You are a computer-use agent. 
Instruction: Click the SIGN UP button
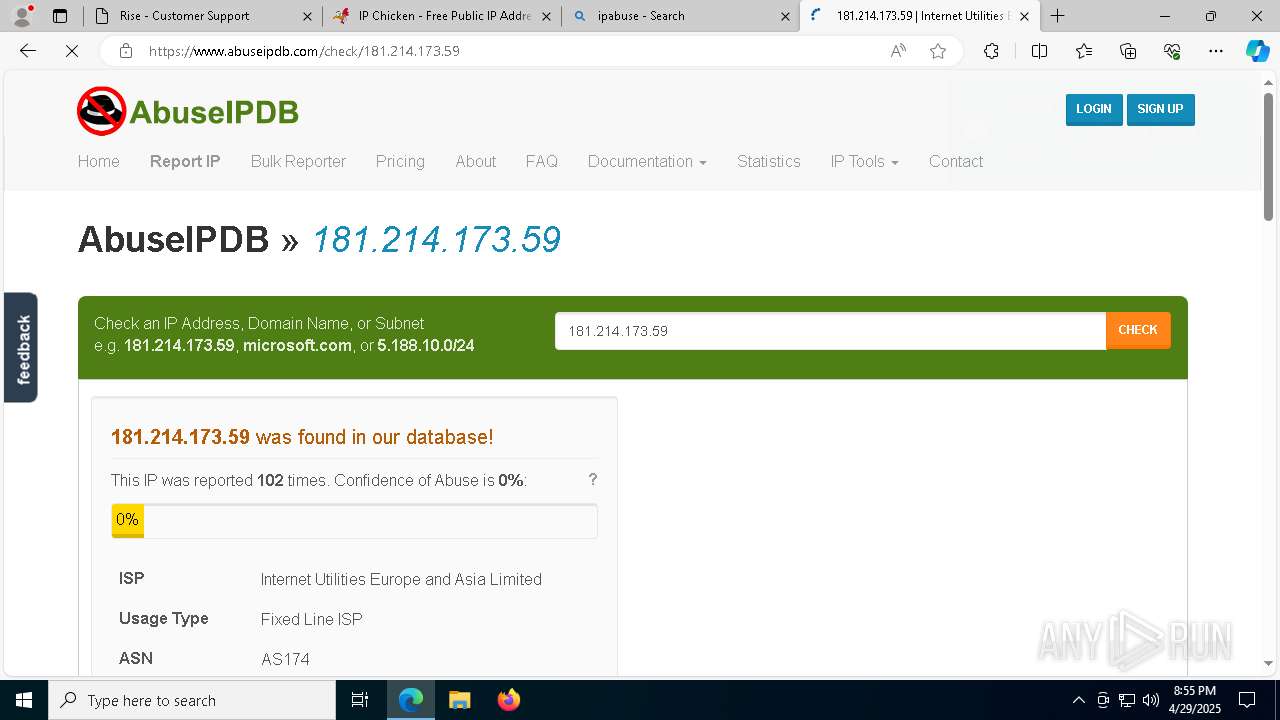(x=1160, y=109)
